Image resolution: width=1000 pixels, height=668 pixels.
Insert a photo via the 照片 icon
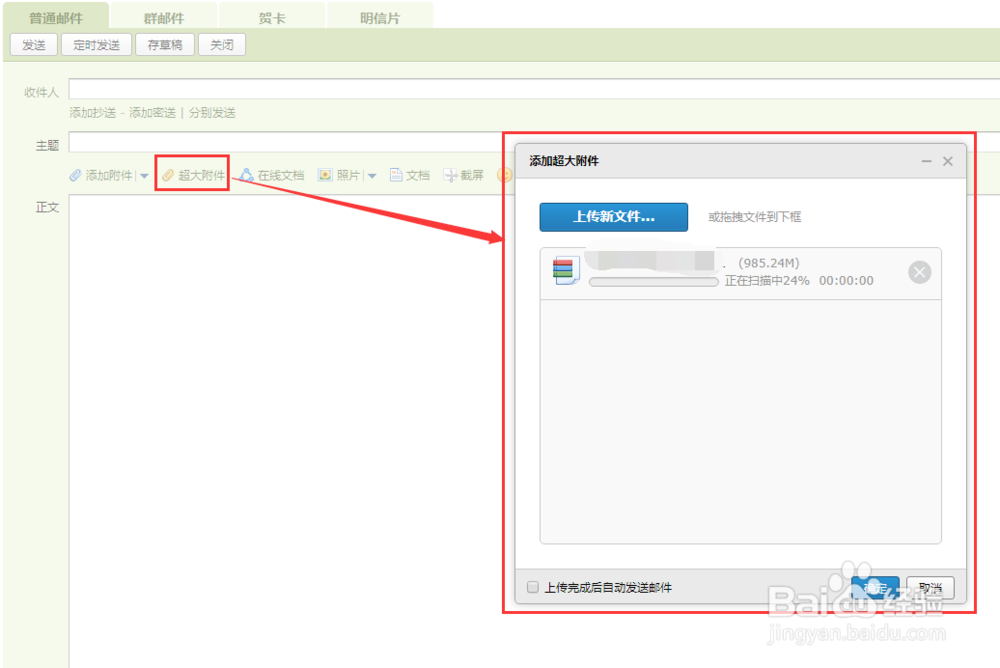326,174
